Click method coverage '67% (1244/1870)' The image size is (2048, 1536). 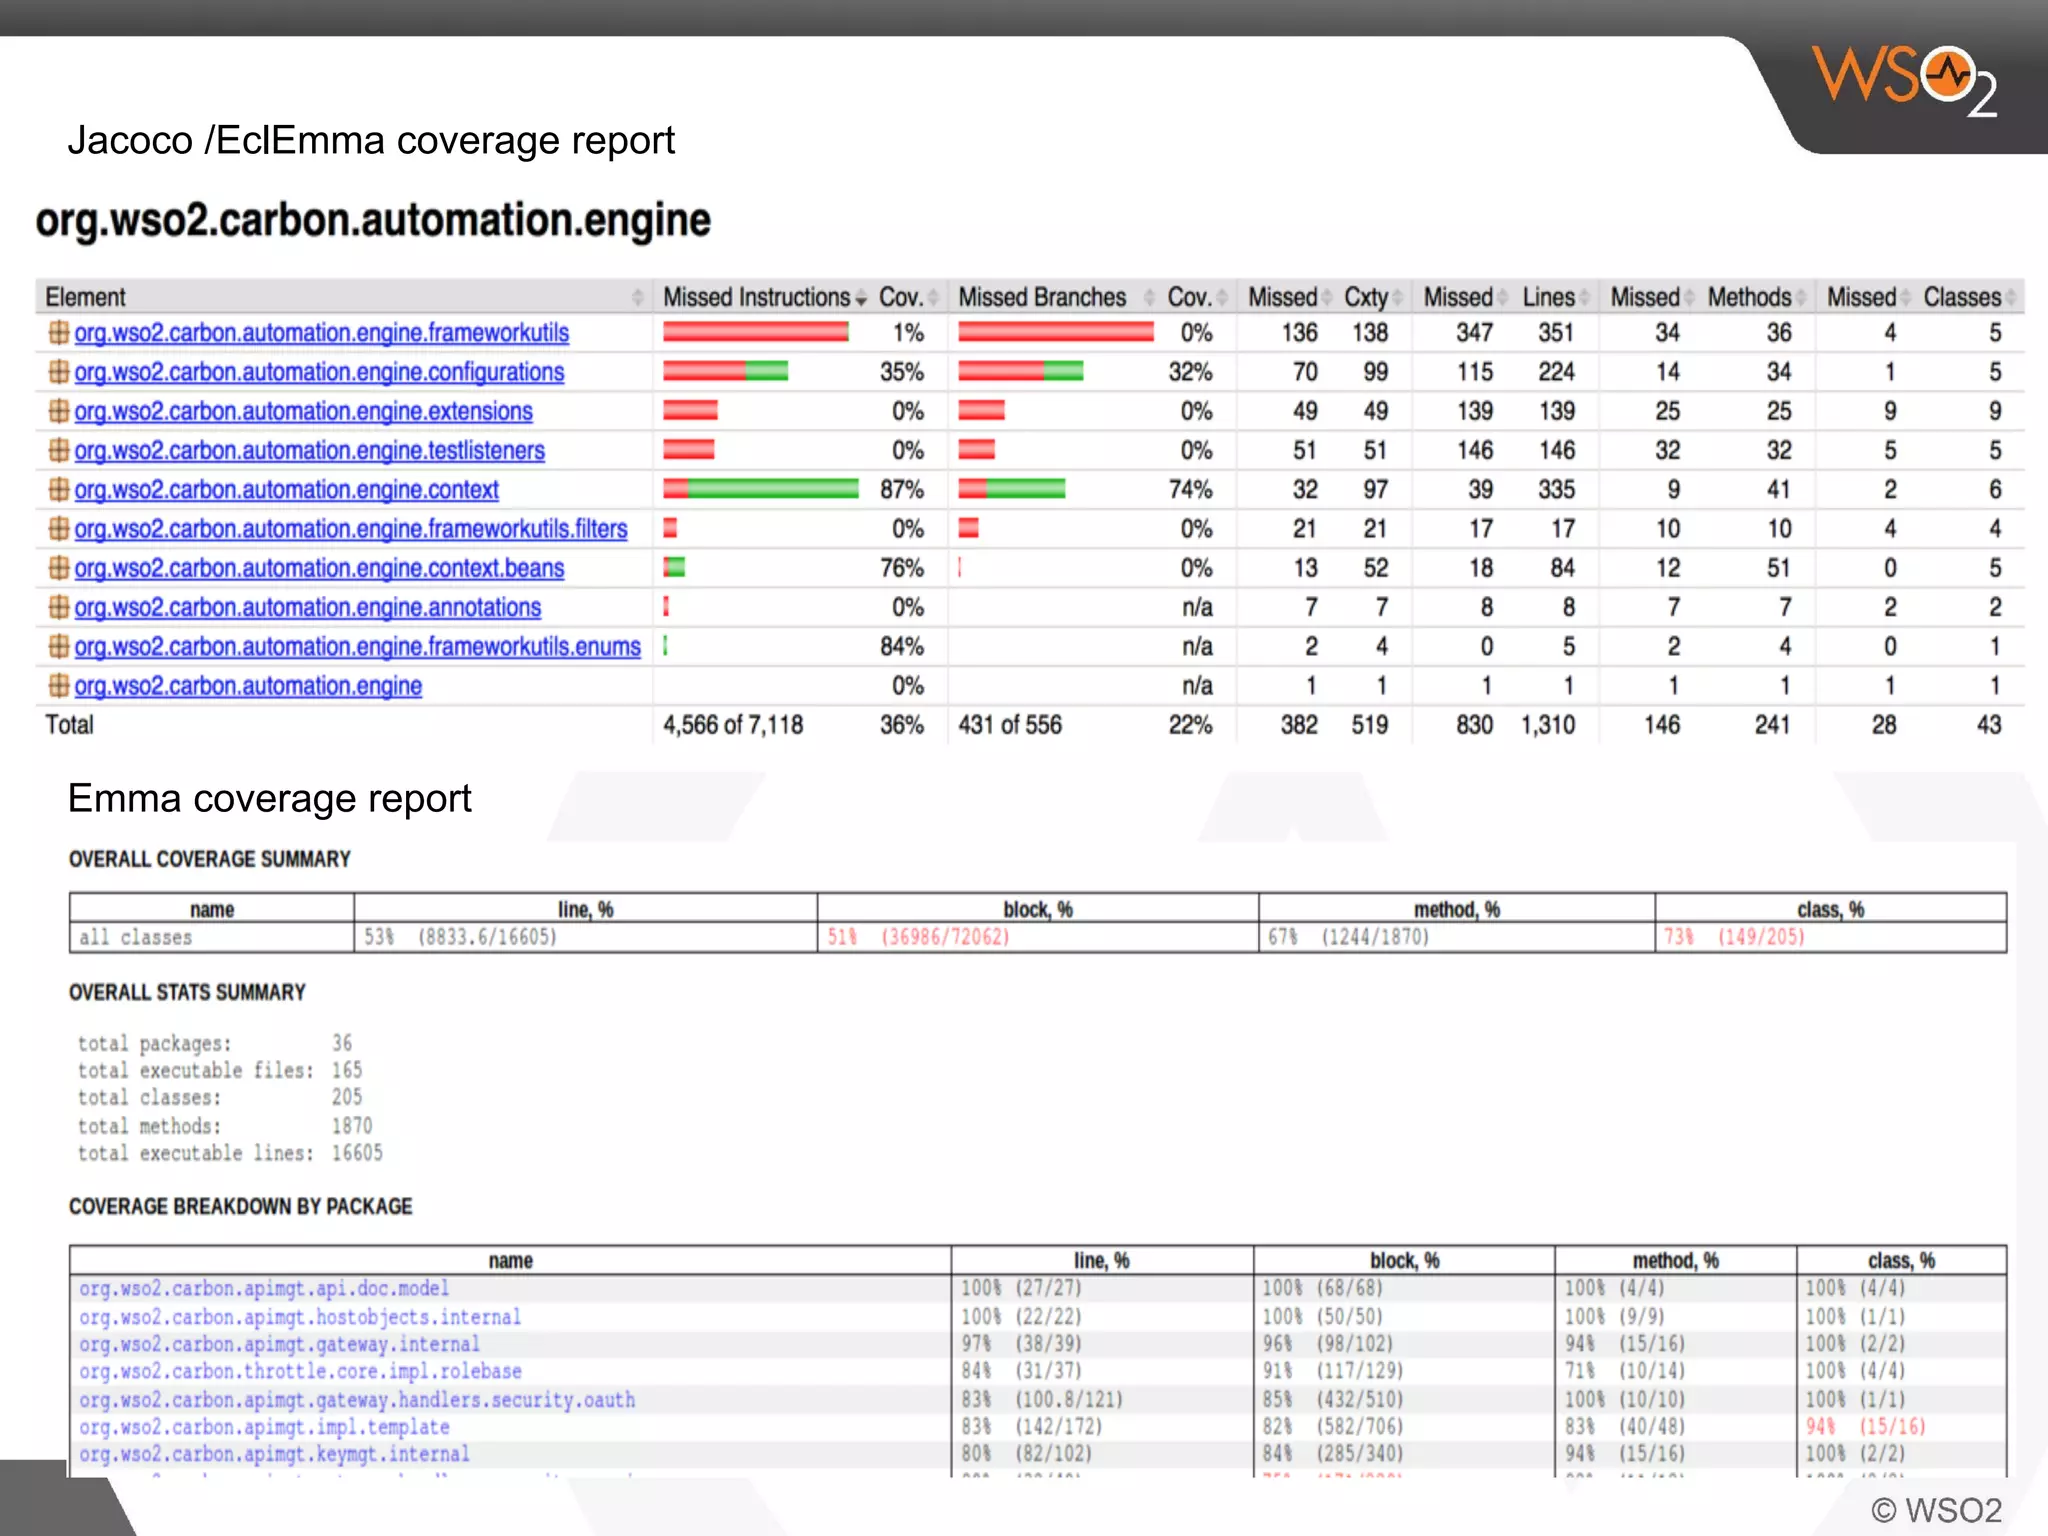point(1348,937)
